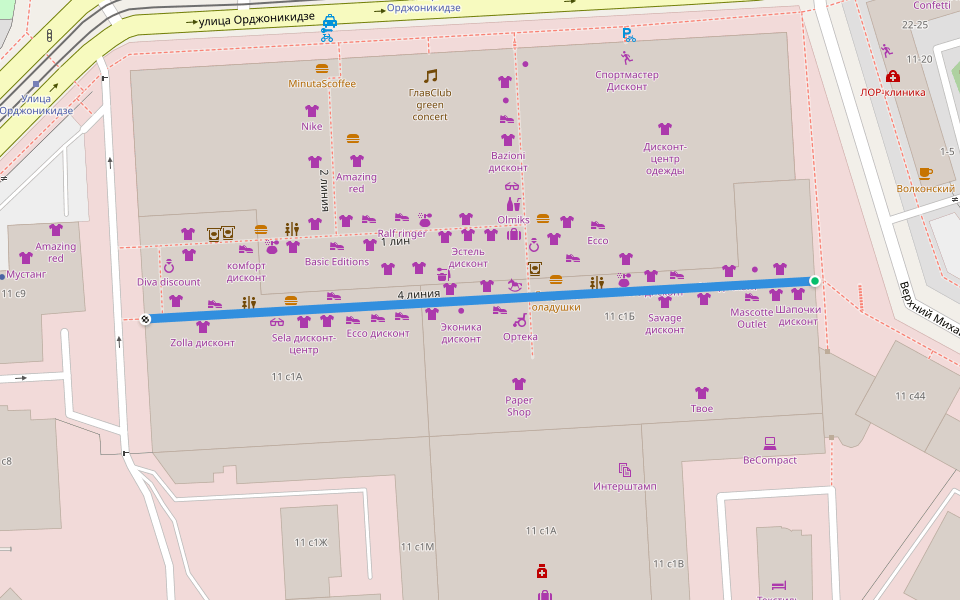960x600 pixels.
Task: Select the Твое clothing store icon
Action: (x=702, y=393)
